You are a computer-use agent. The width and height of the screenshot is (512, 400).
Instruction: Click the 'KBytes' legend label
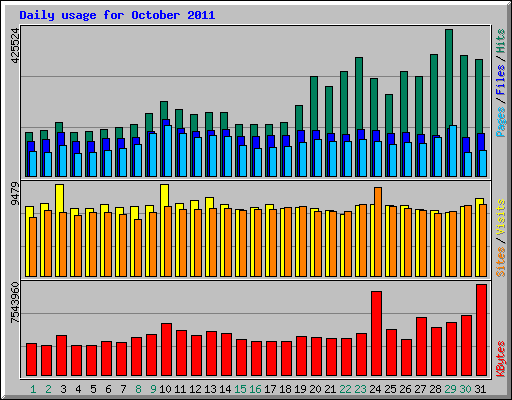click(501, 359)
